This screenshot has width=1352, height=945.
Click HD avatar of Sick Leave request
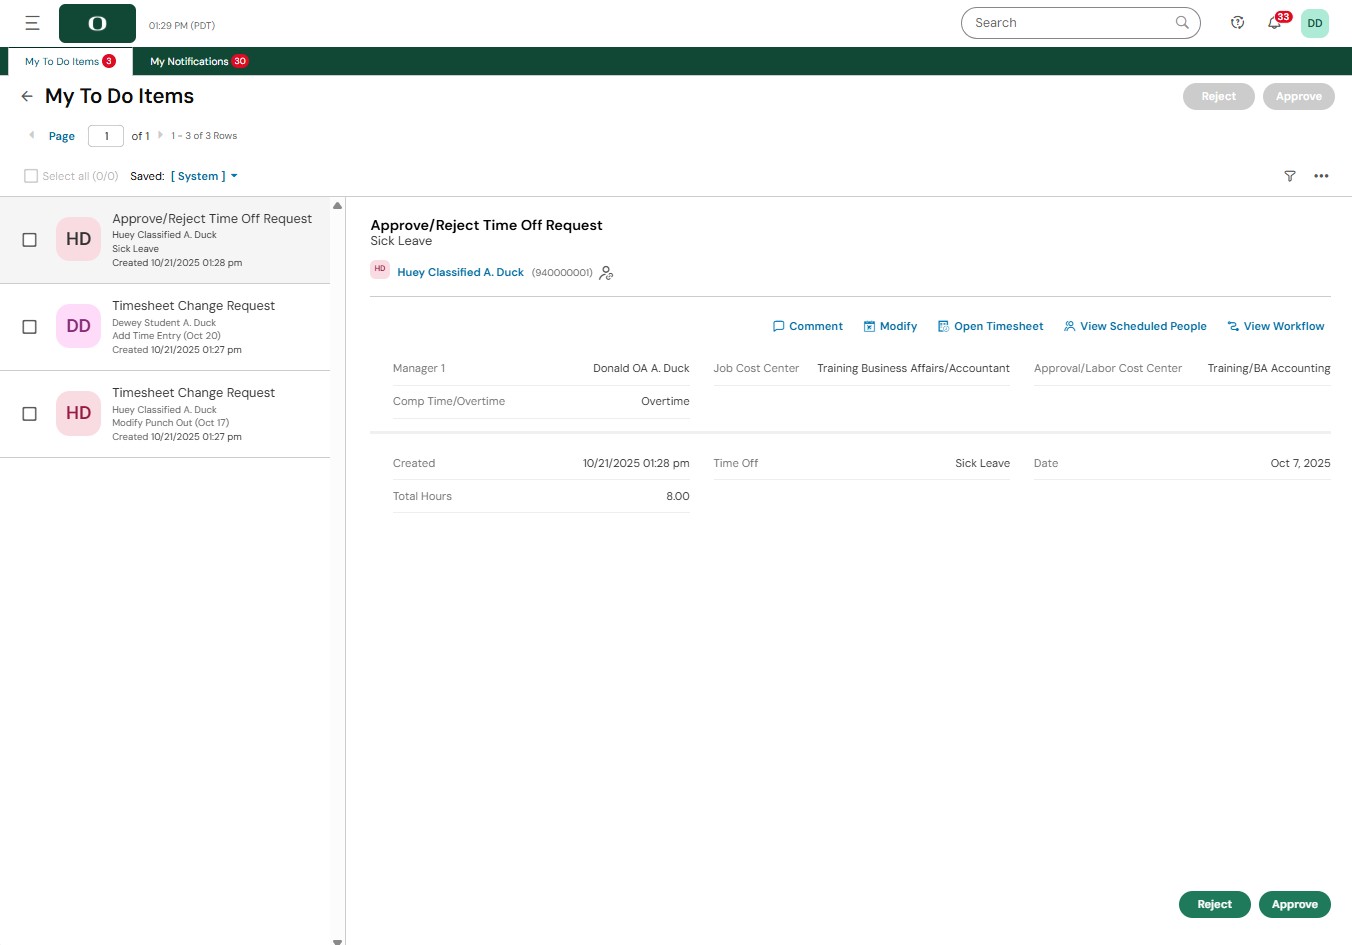pos(78,239)
